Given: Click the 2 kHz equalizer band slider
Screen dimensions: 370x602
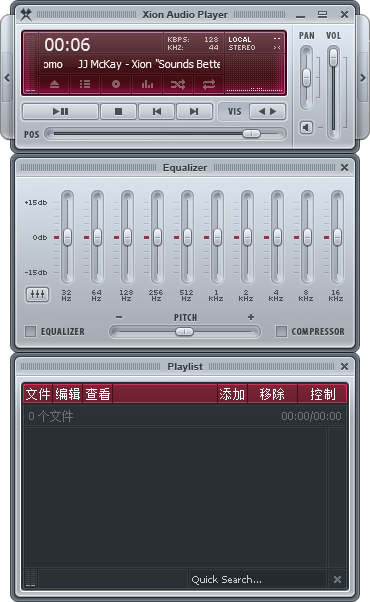Looking at the screenshot, I should [x=247, y=237].
